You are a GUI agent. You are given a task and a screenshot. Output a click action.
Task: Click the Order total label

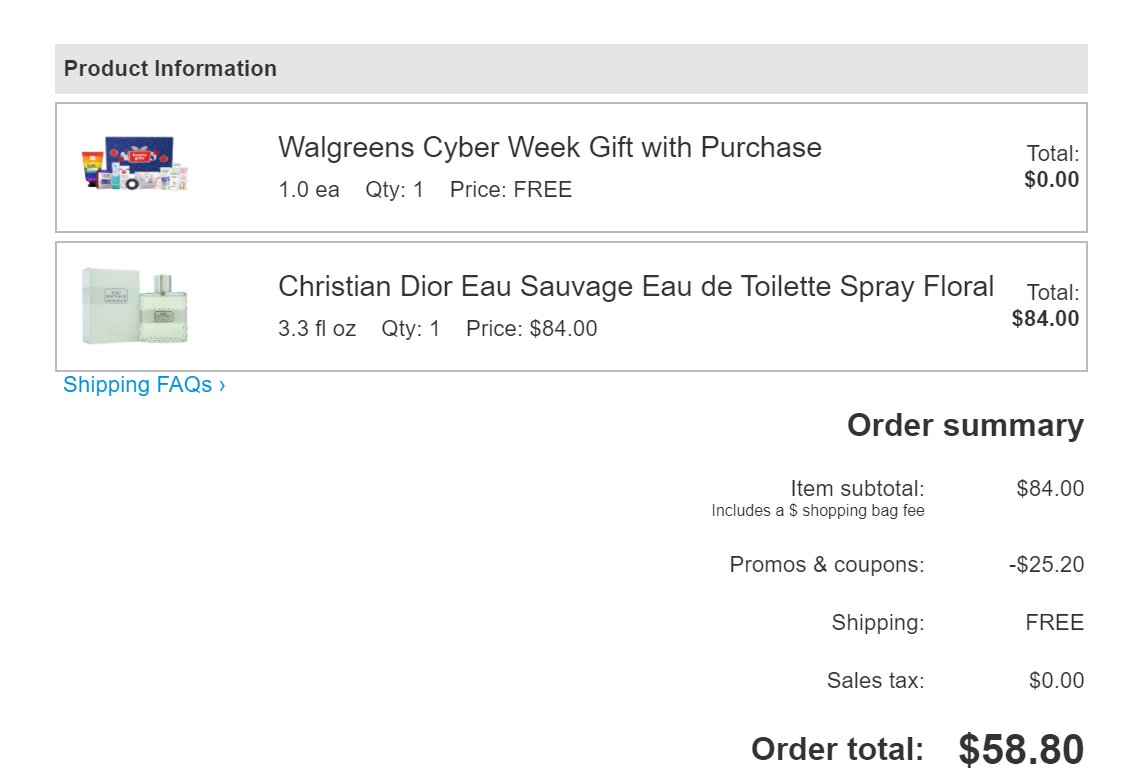point(837,749)
